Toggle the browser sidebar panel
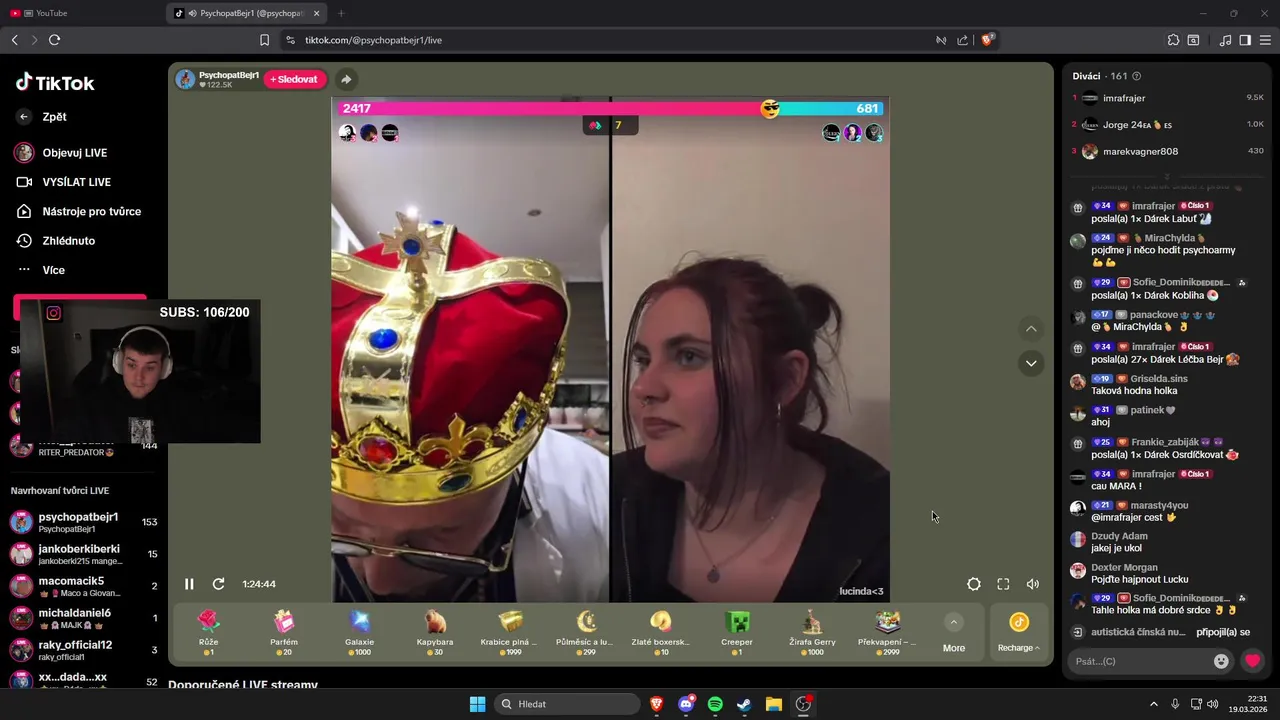 [1245, 40]
